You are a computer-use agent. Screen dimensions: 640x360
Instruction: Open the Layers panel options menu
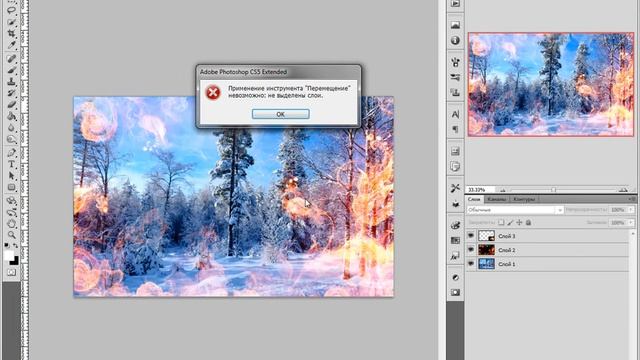pyautogui.click(x=632, y=199)
